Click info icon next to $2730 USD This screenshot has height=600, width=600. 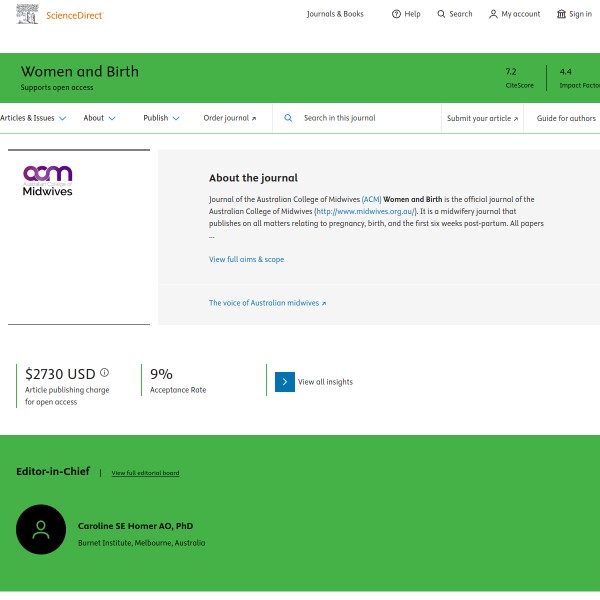click(x=104, y=373)
